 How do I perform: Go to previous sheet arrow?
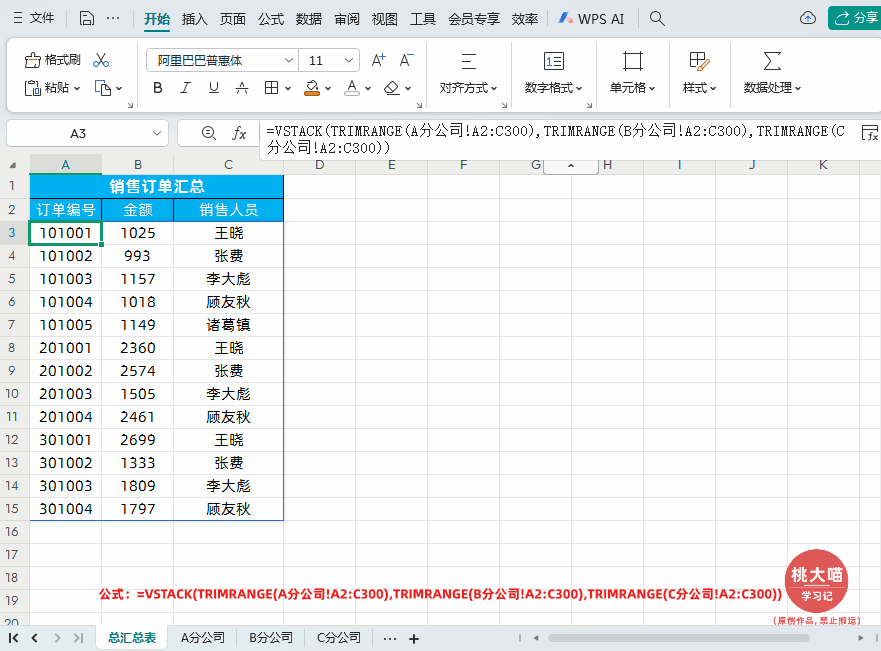(35, 638)
